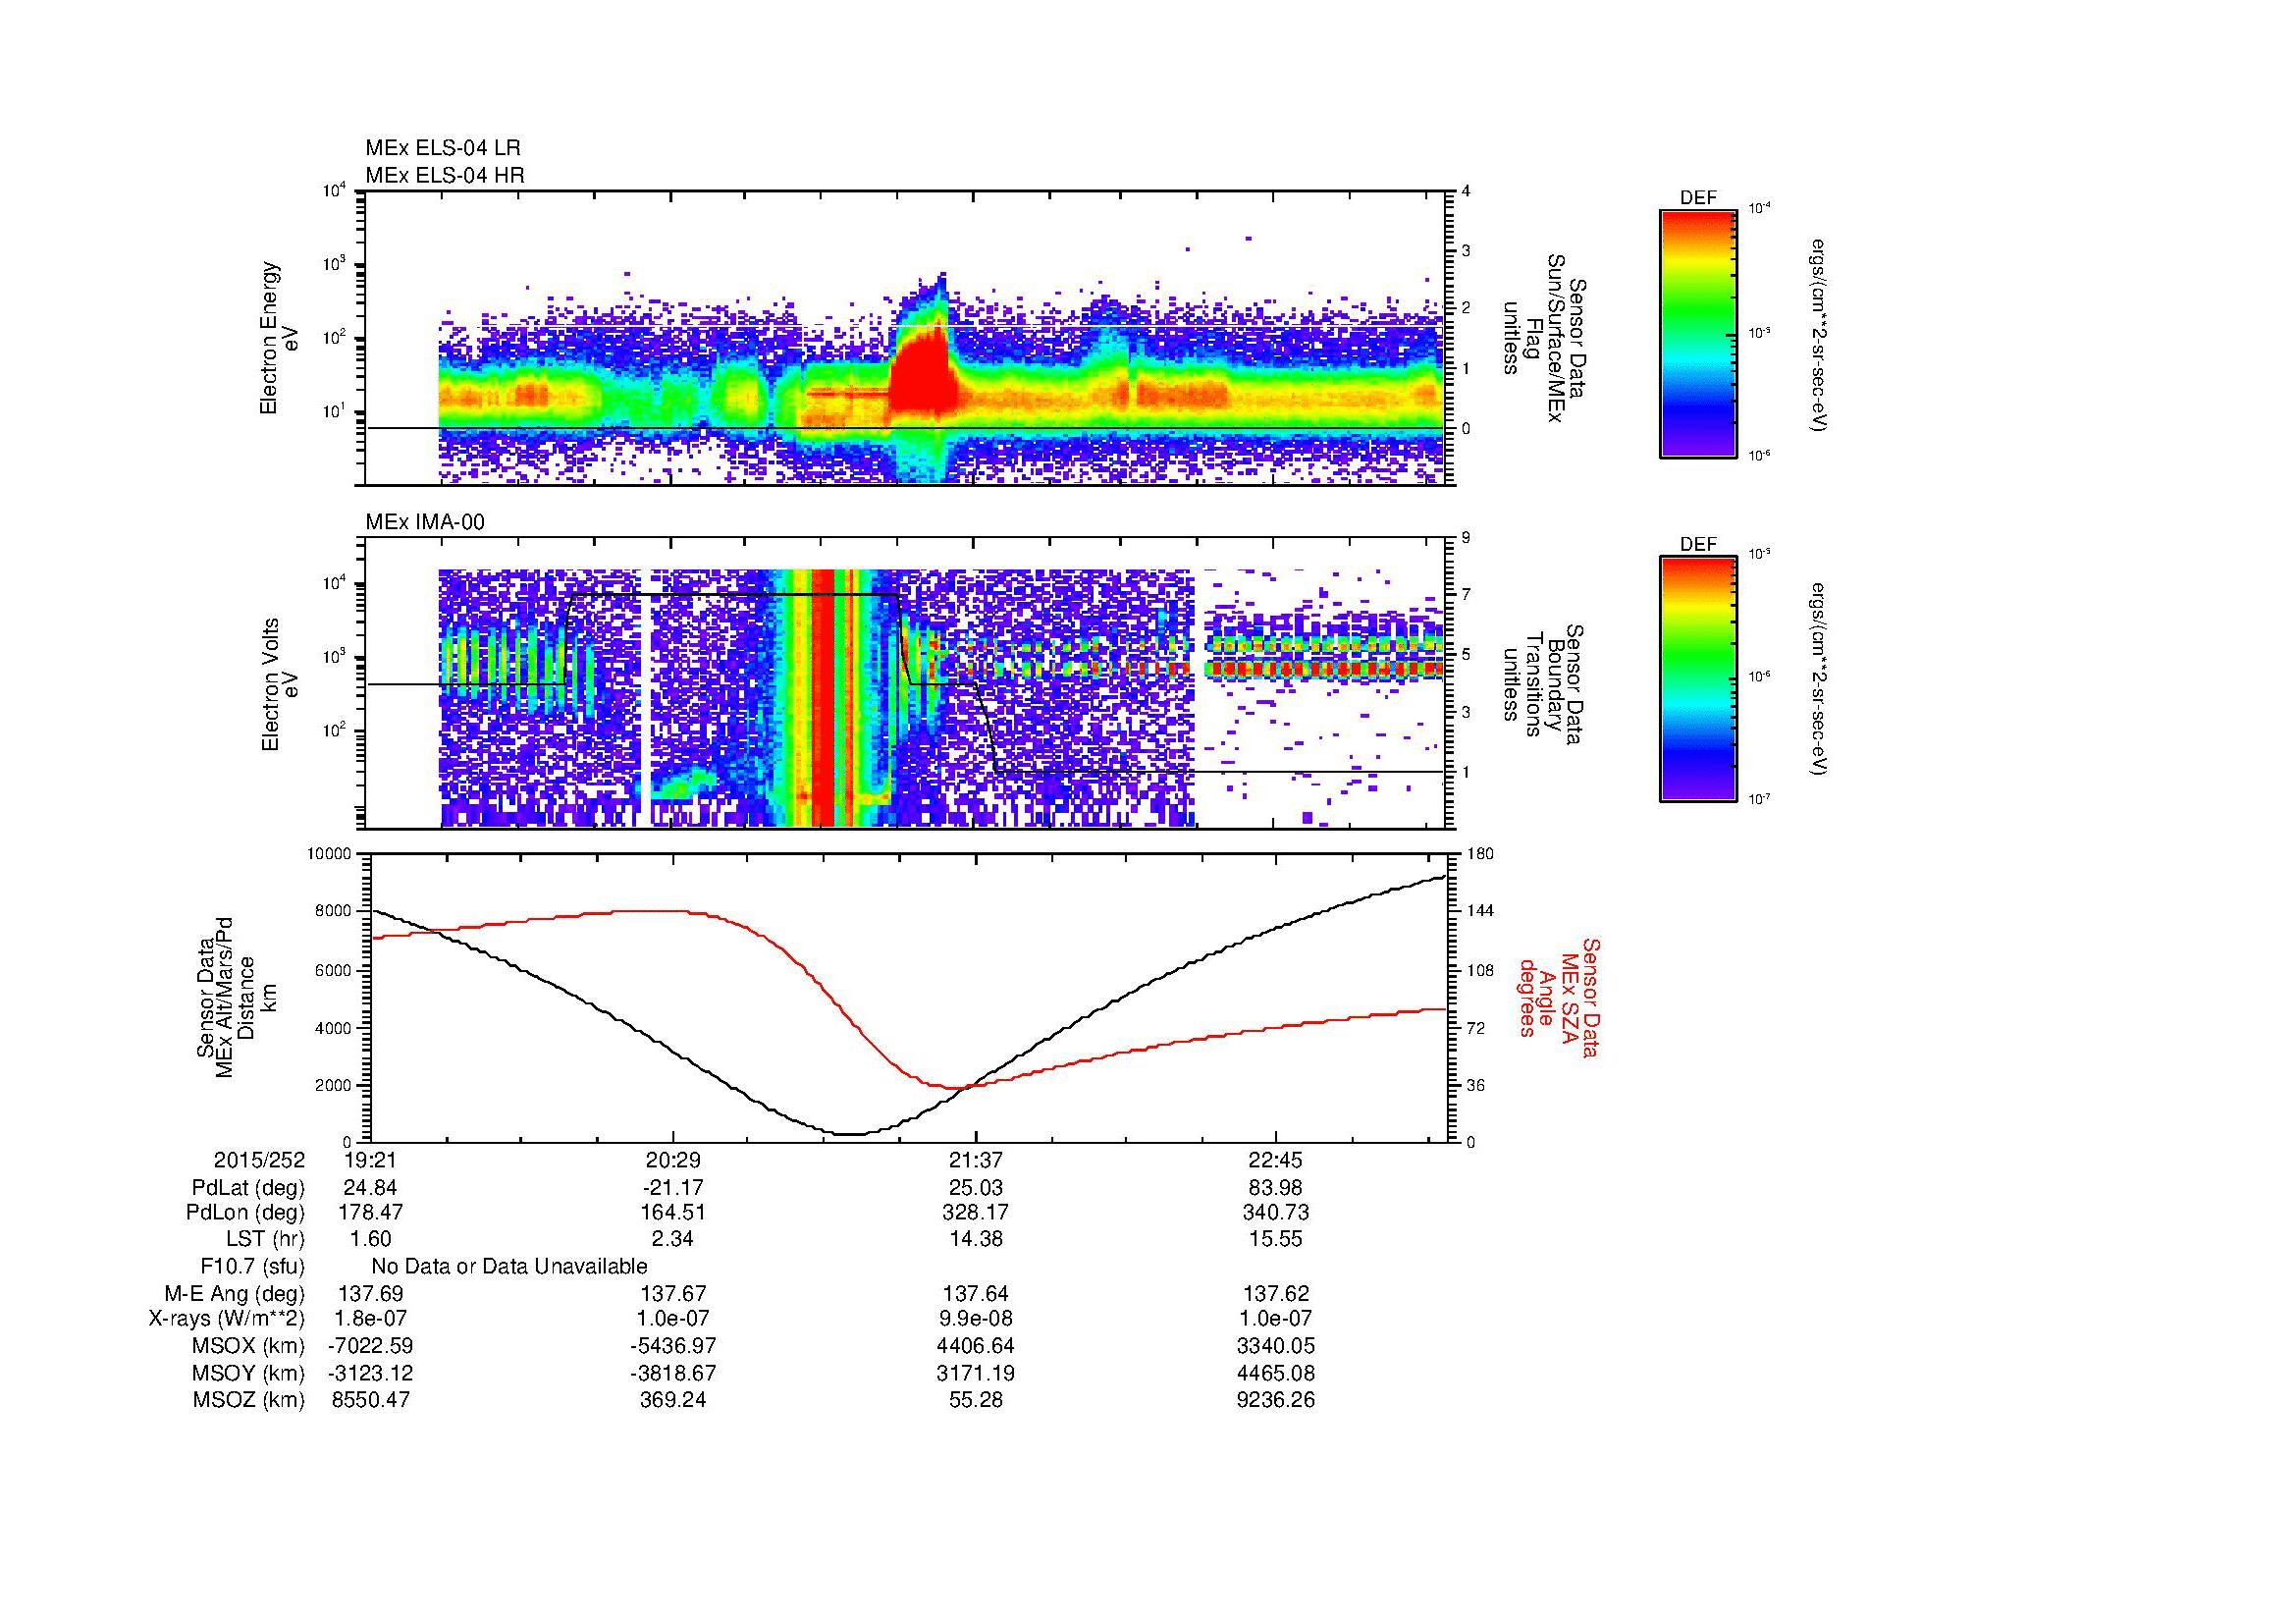Click the time tick label '22:45'
The image size is (2296, 1623).
click(x=1276, y=1160)
